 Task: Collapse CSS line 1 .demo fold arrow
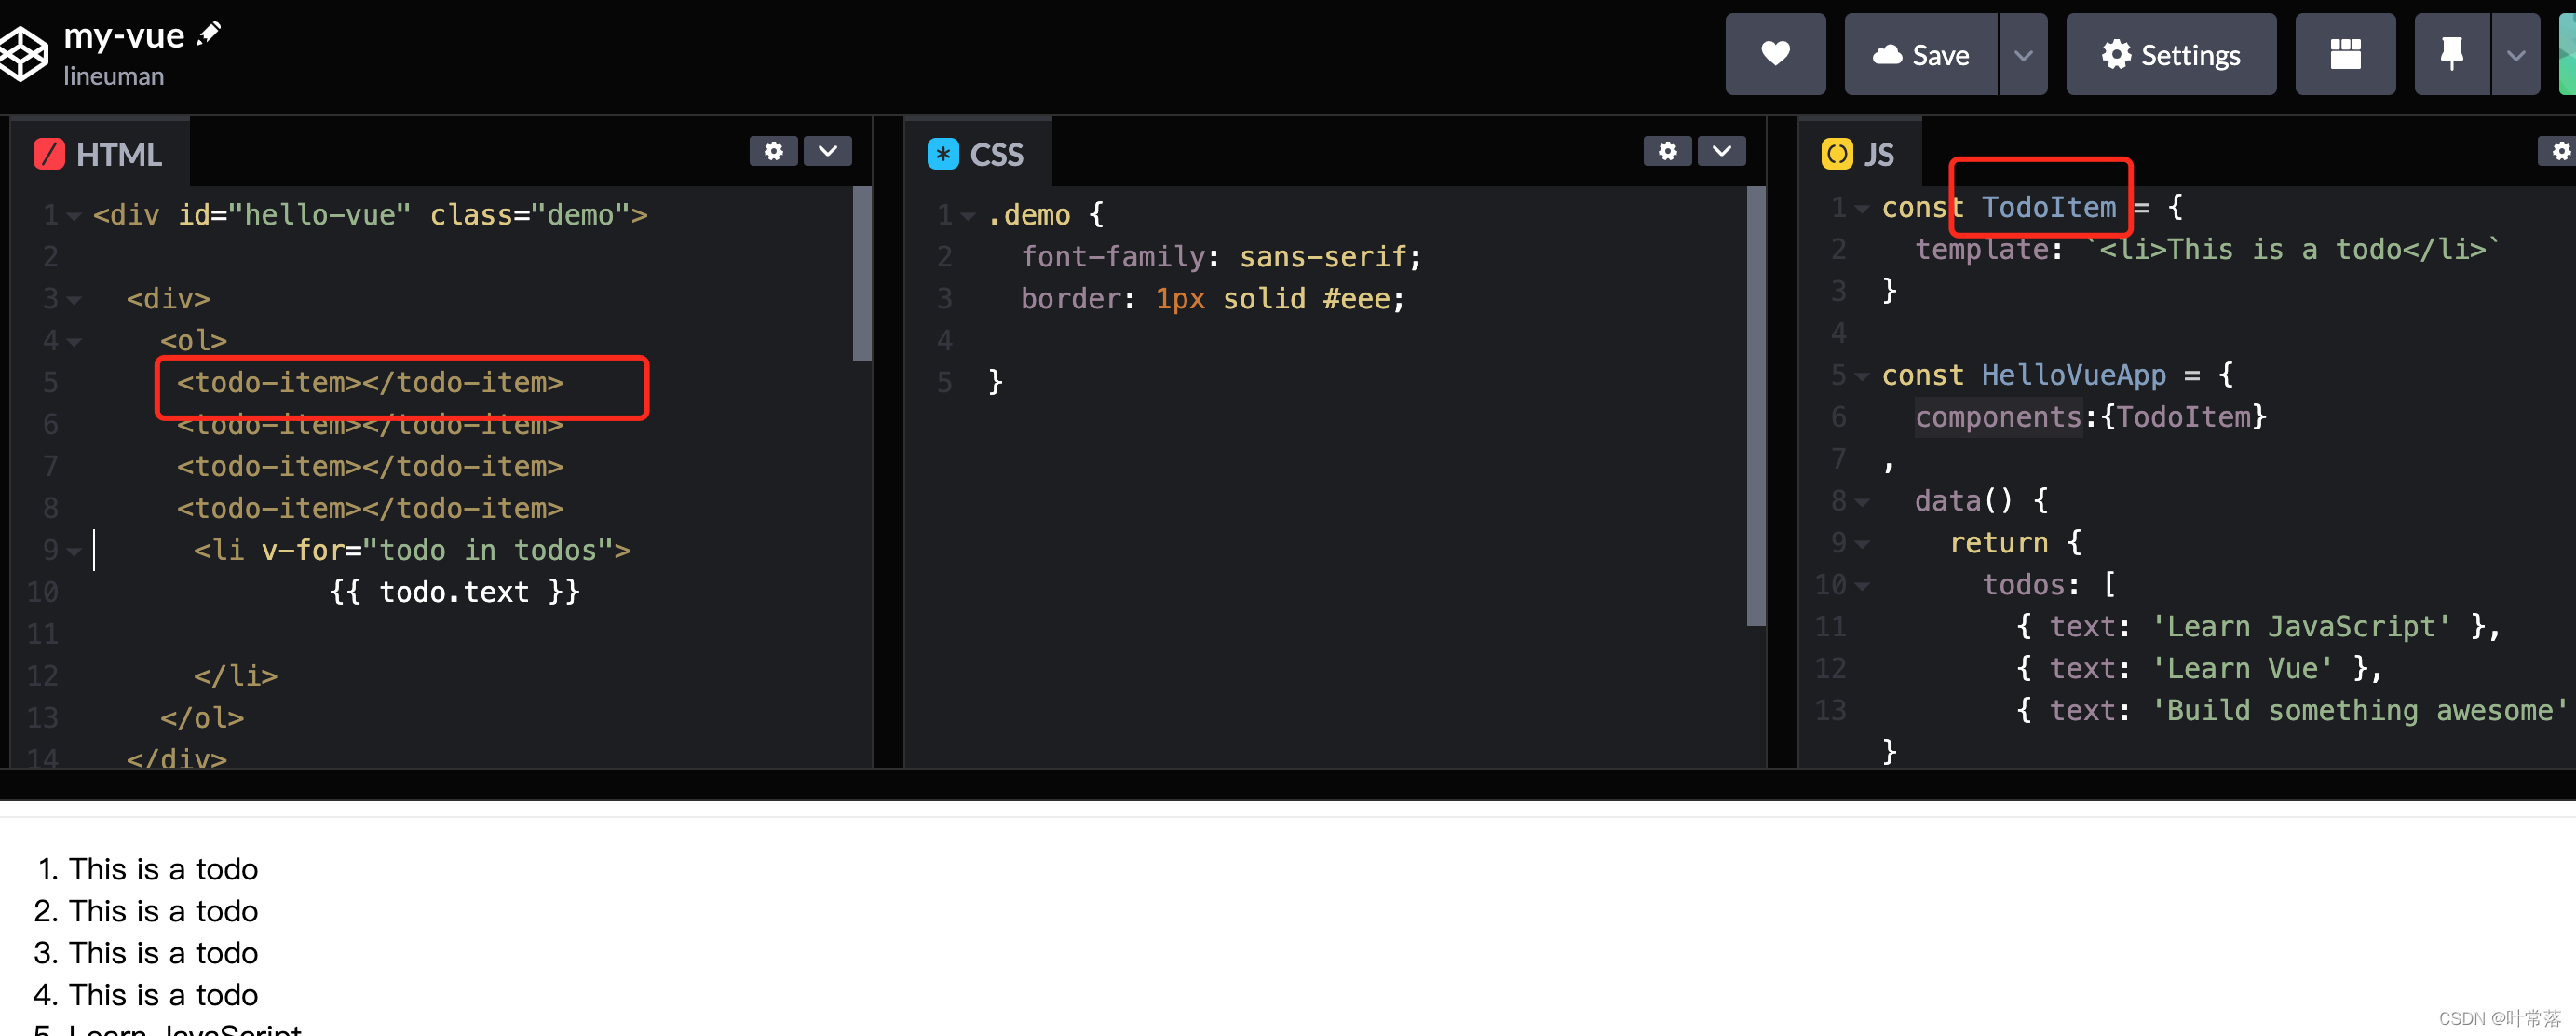[x=967, y=216]
